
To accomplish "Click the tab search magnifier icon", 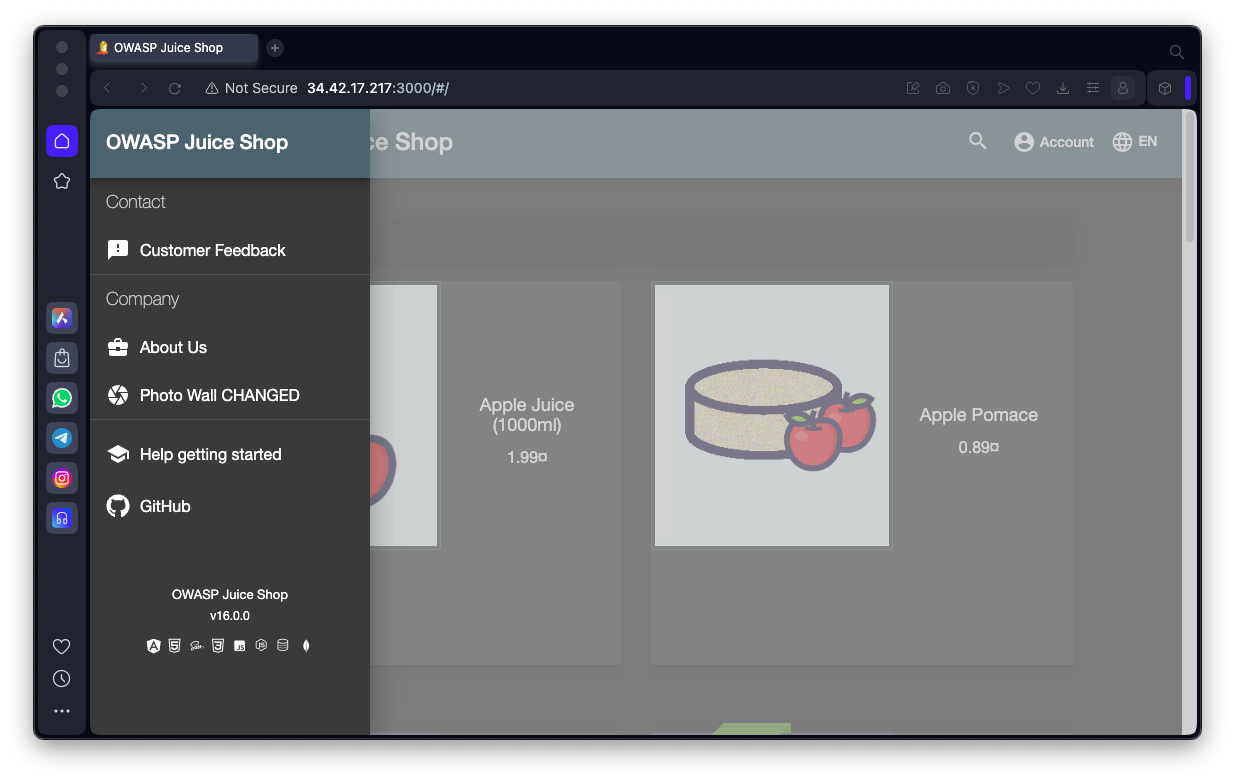I will 1177,52.
